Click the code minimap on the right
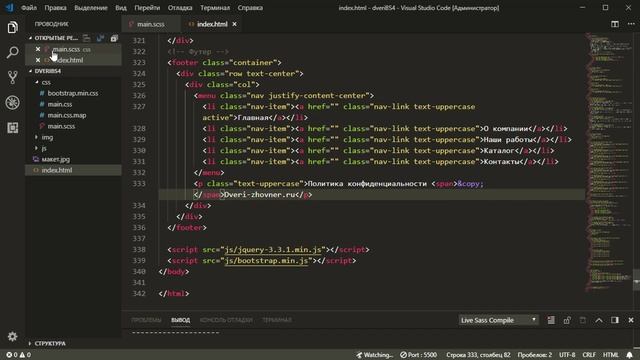The width and height of the screenshot is (640, 360). (x=608, y=161)
